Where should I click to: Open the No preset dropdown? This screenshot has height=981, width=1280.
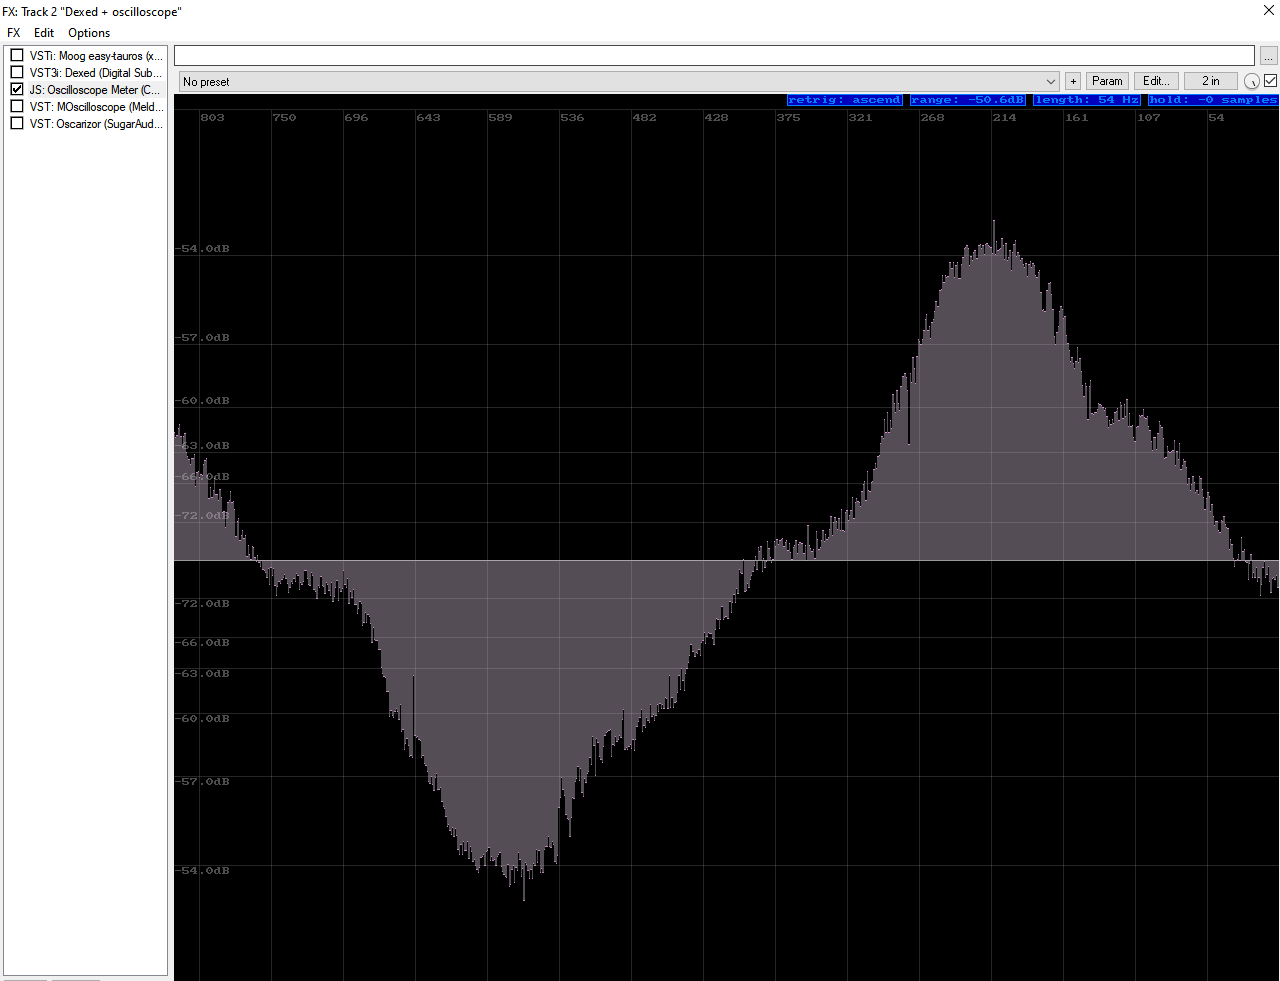click(619, 82)
